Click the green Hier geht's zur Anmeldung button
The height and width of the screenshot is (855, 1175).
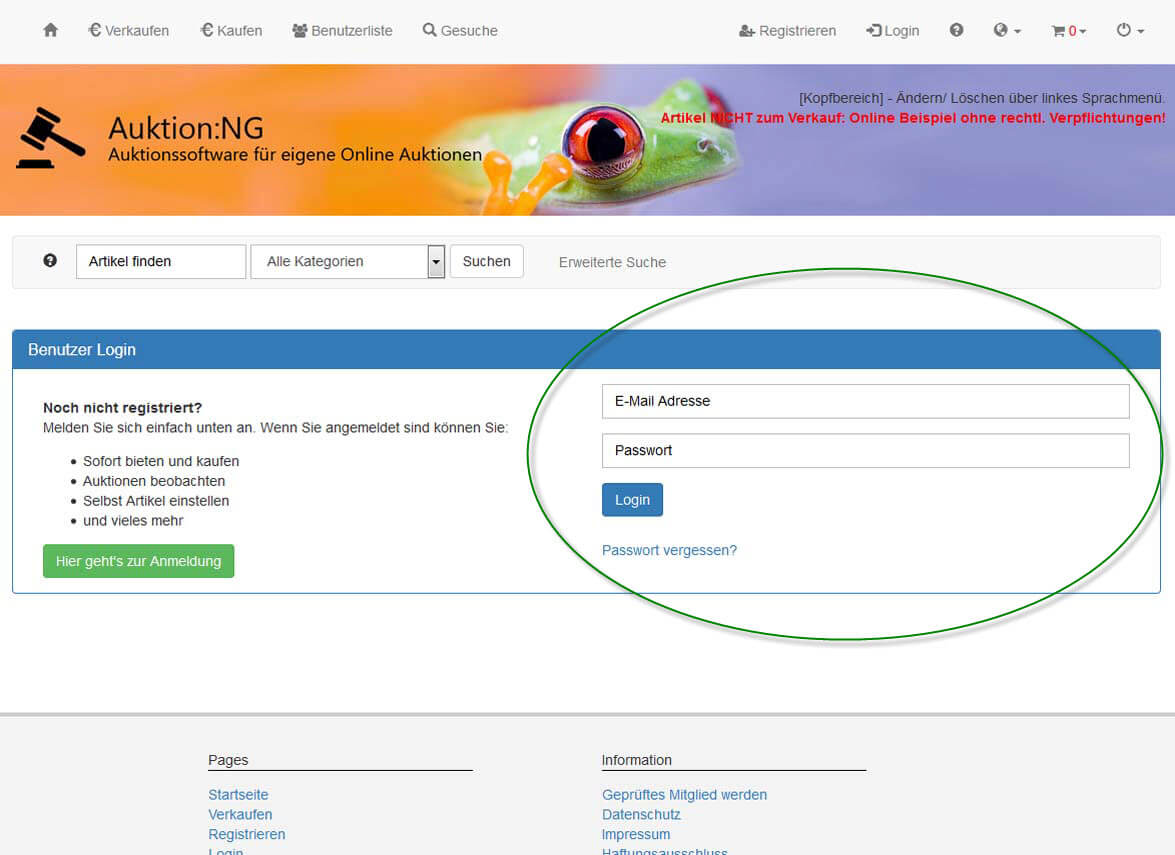pos(138,561)
